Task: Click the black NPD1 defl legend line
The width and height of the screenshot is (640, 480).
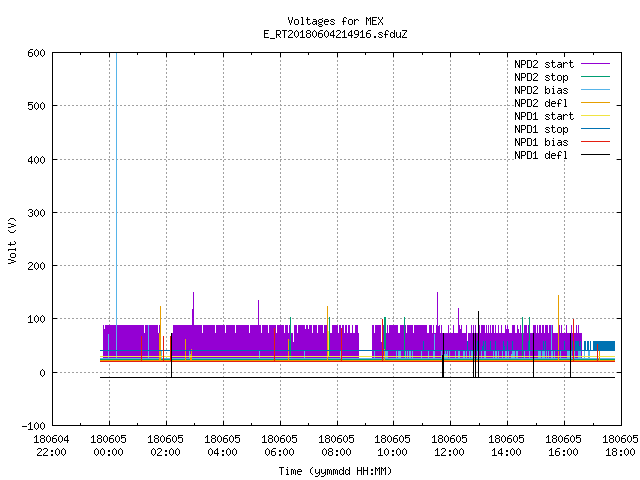Action: pyautogui.click(x=596, y=155)
